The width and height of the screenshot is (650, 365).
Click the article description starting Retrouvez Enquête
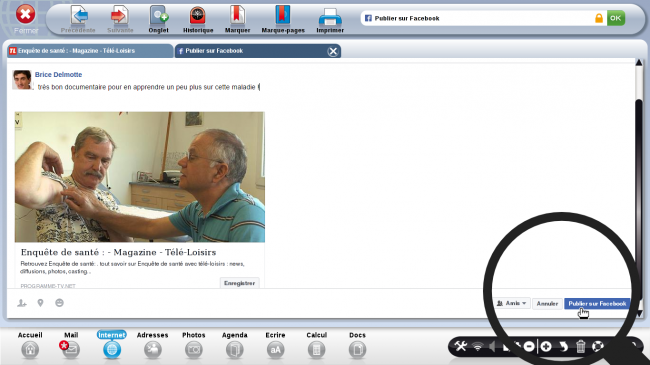pos(132,268)
